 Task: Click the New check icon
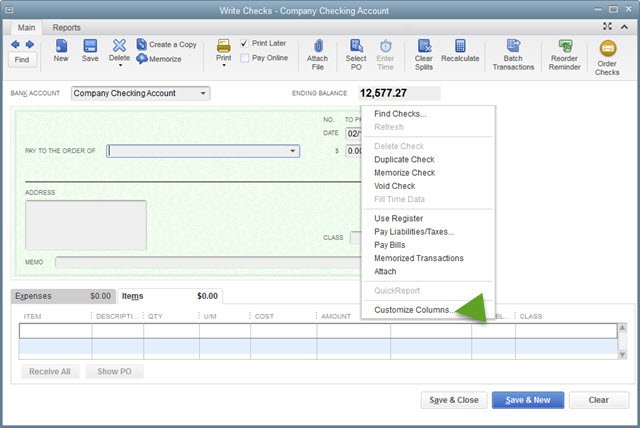pos(61,51)
